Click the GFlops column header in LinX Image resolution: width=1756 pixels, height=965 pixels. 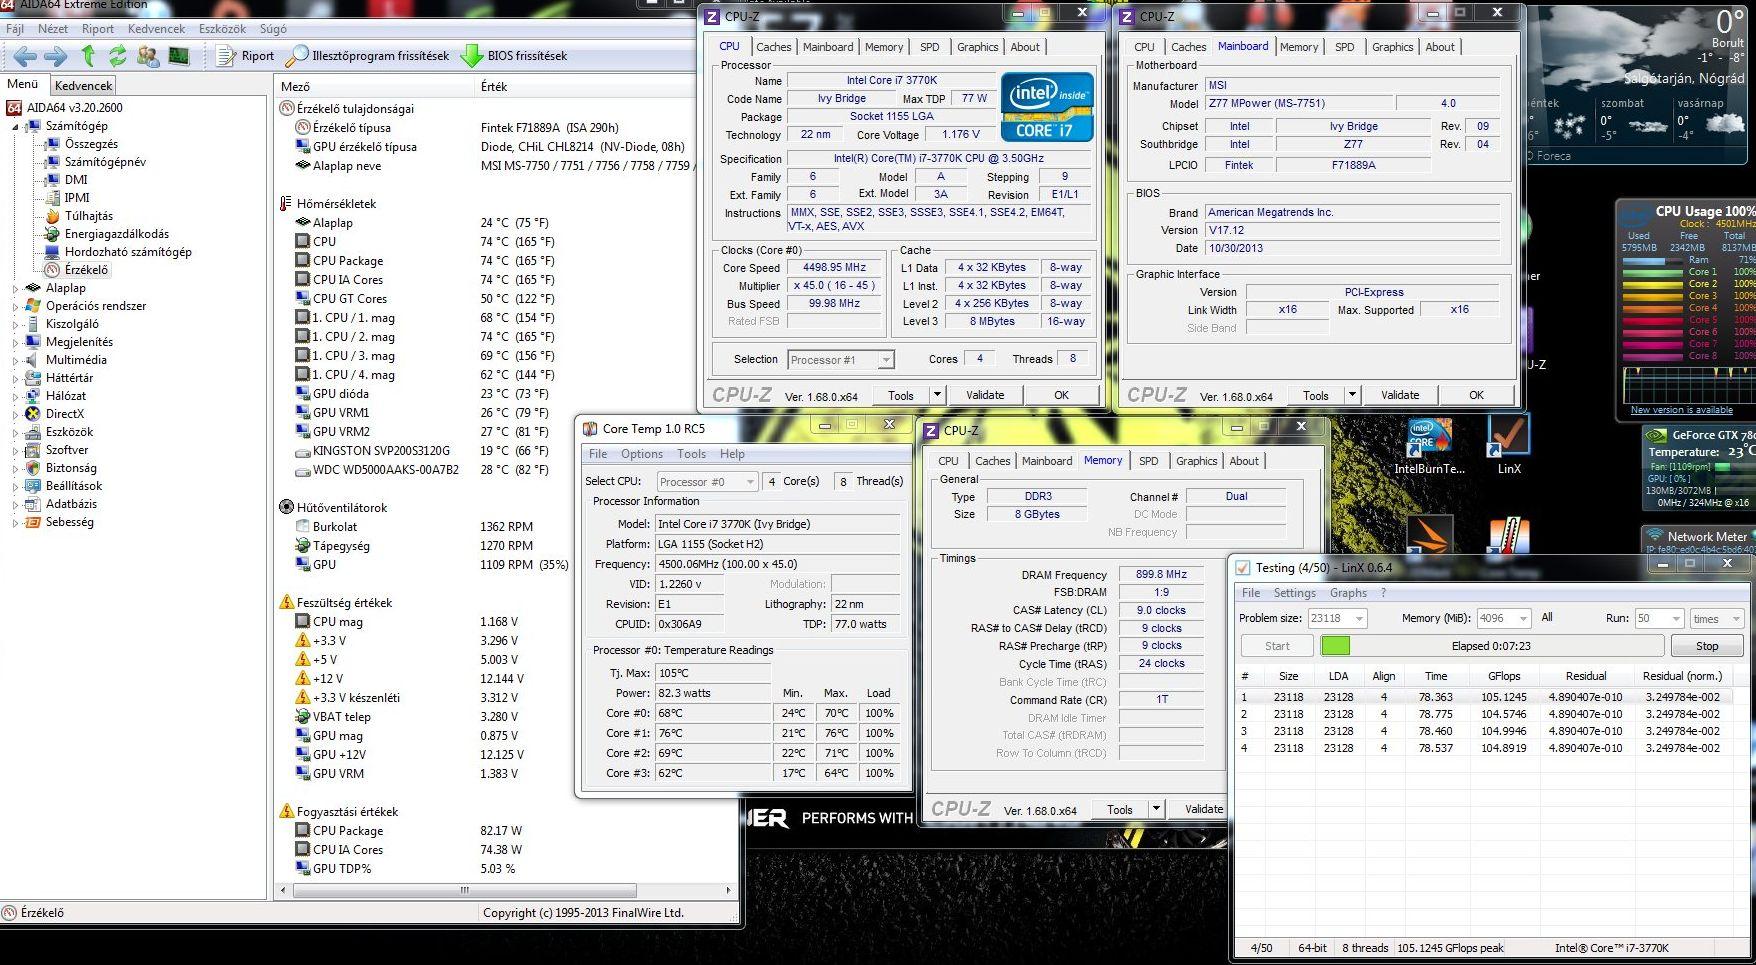pyautogui.click(x=1504, y=676)
